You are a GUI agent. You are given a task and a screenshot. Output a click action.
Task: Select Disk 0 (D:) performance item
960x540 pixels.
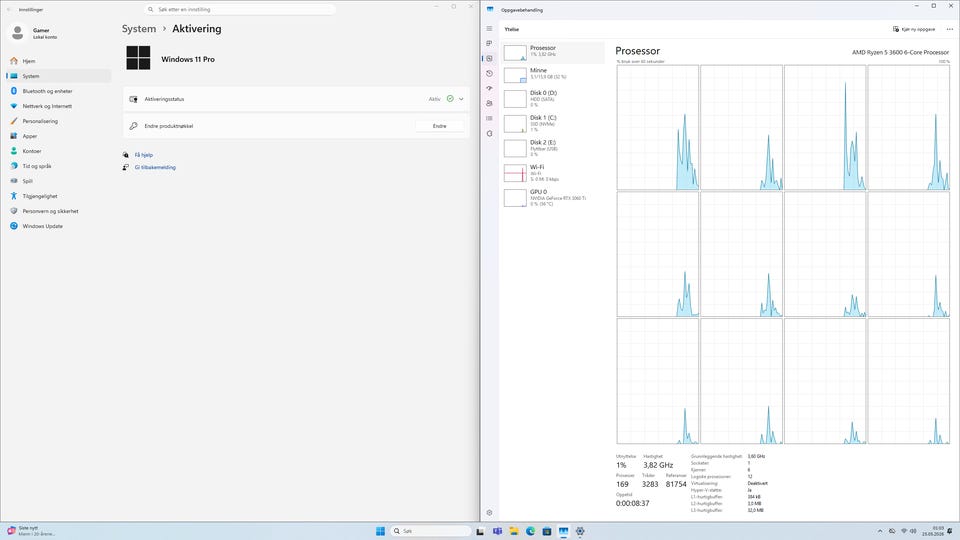[553, 99]
